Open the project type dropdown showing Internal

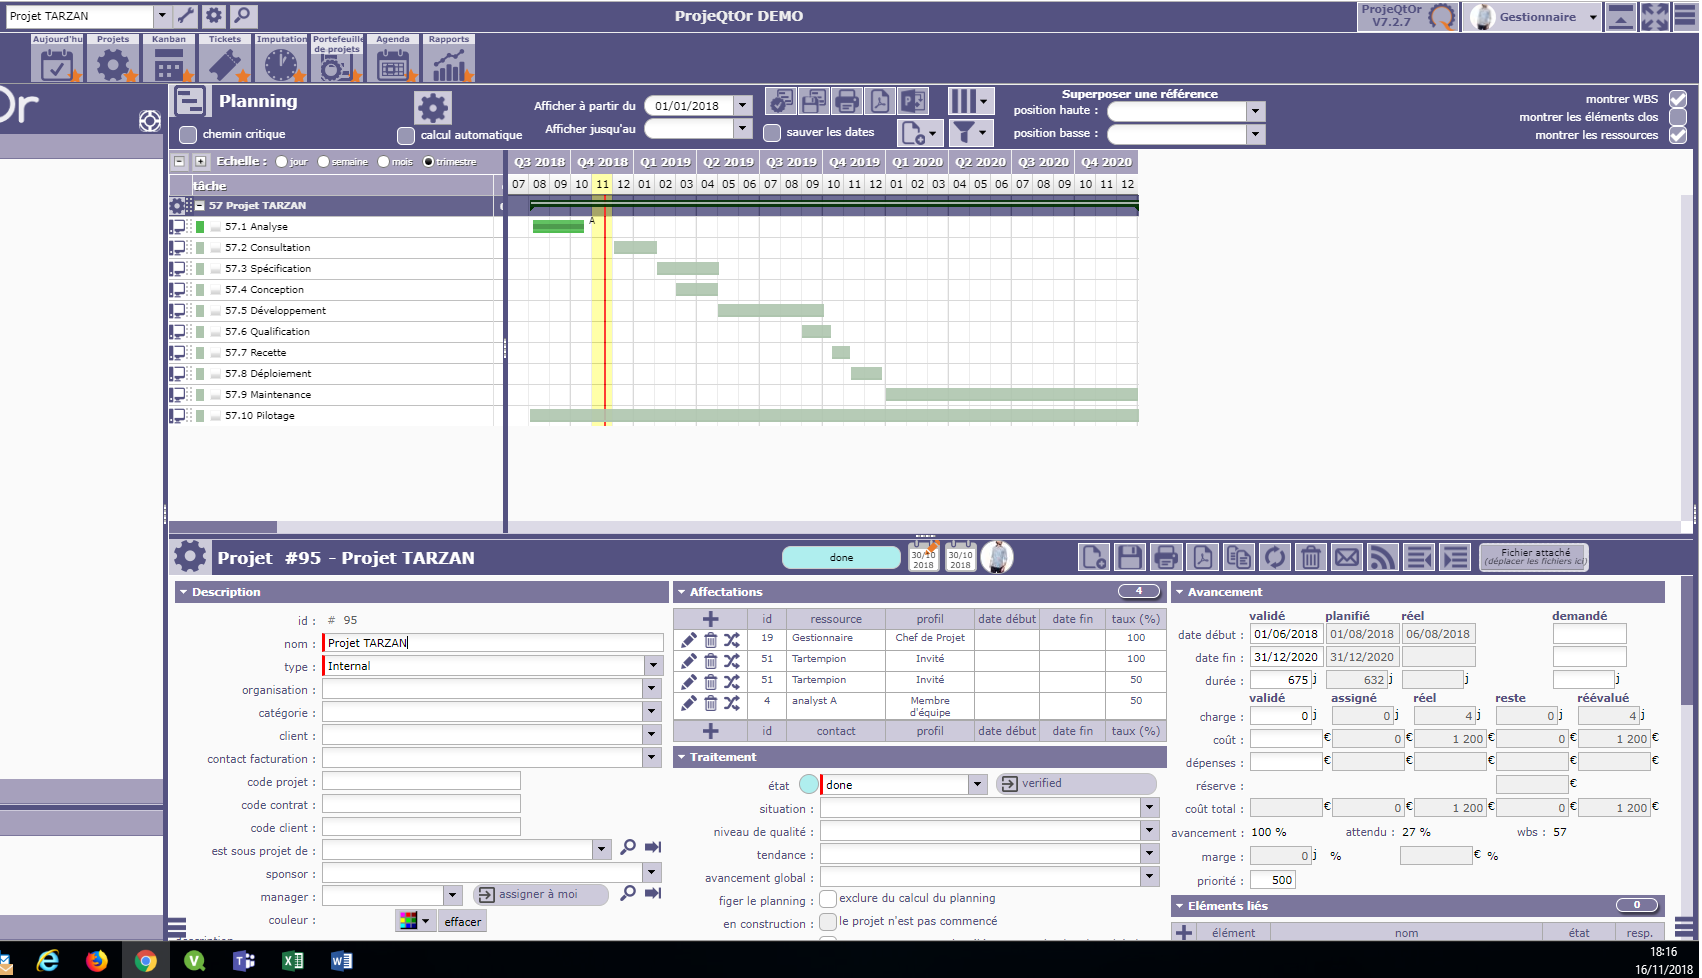point(653,666)
